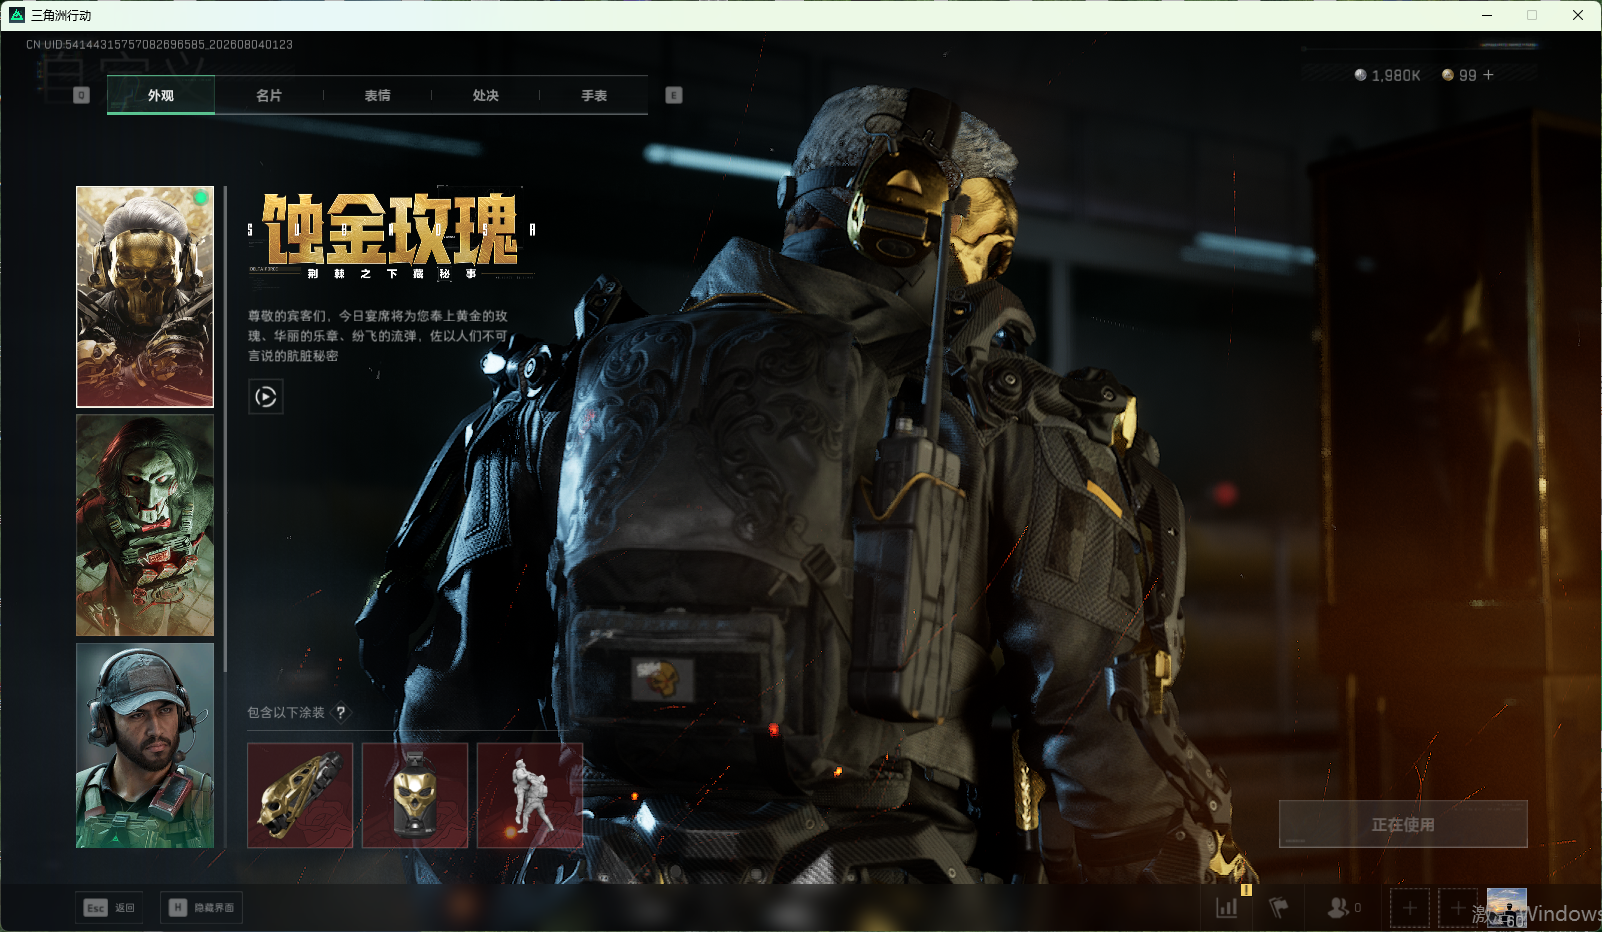
Task: Click the 蚀金玫瑰 skin title
Action: (x=390, y=229)
